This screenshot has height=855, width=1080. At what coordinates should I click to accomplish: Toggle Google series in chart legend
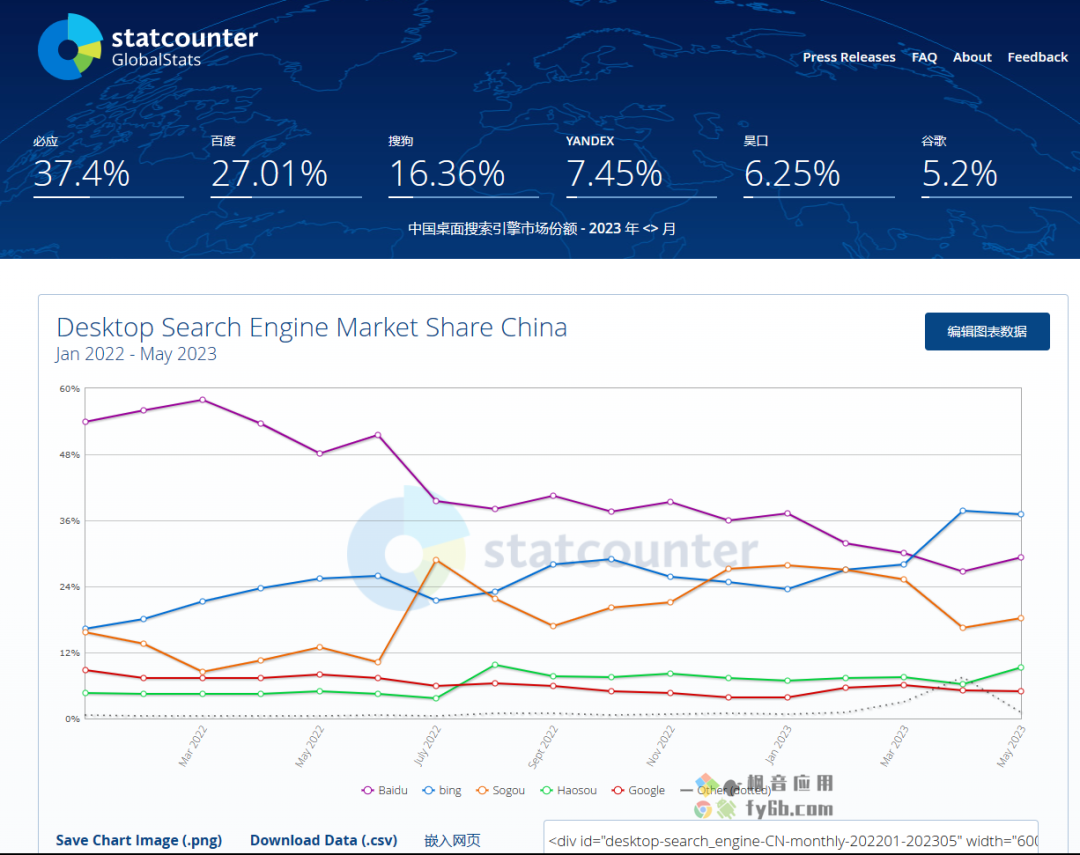click(638, 790)
